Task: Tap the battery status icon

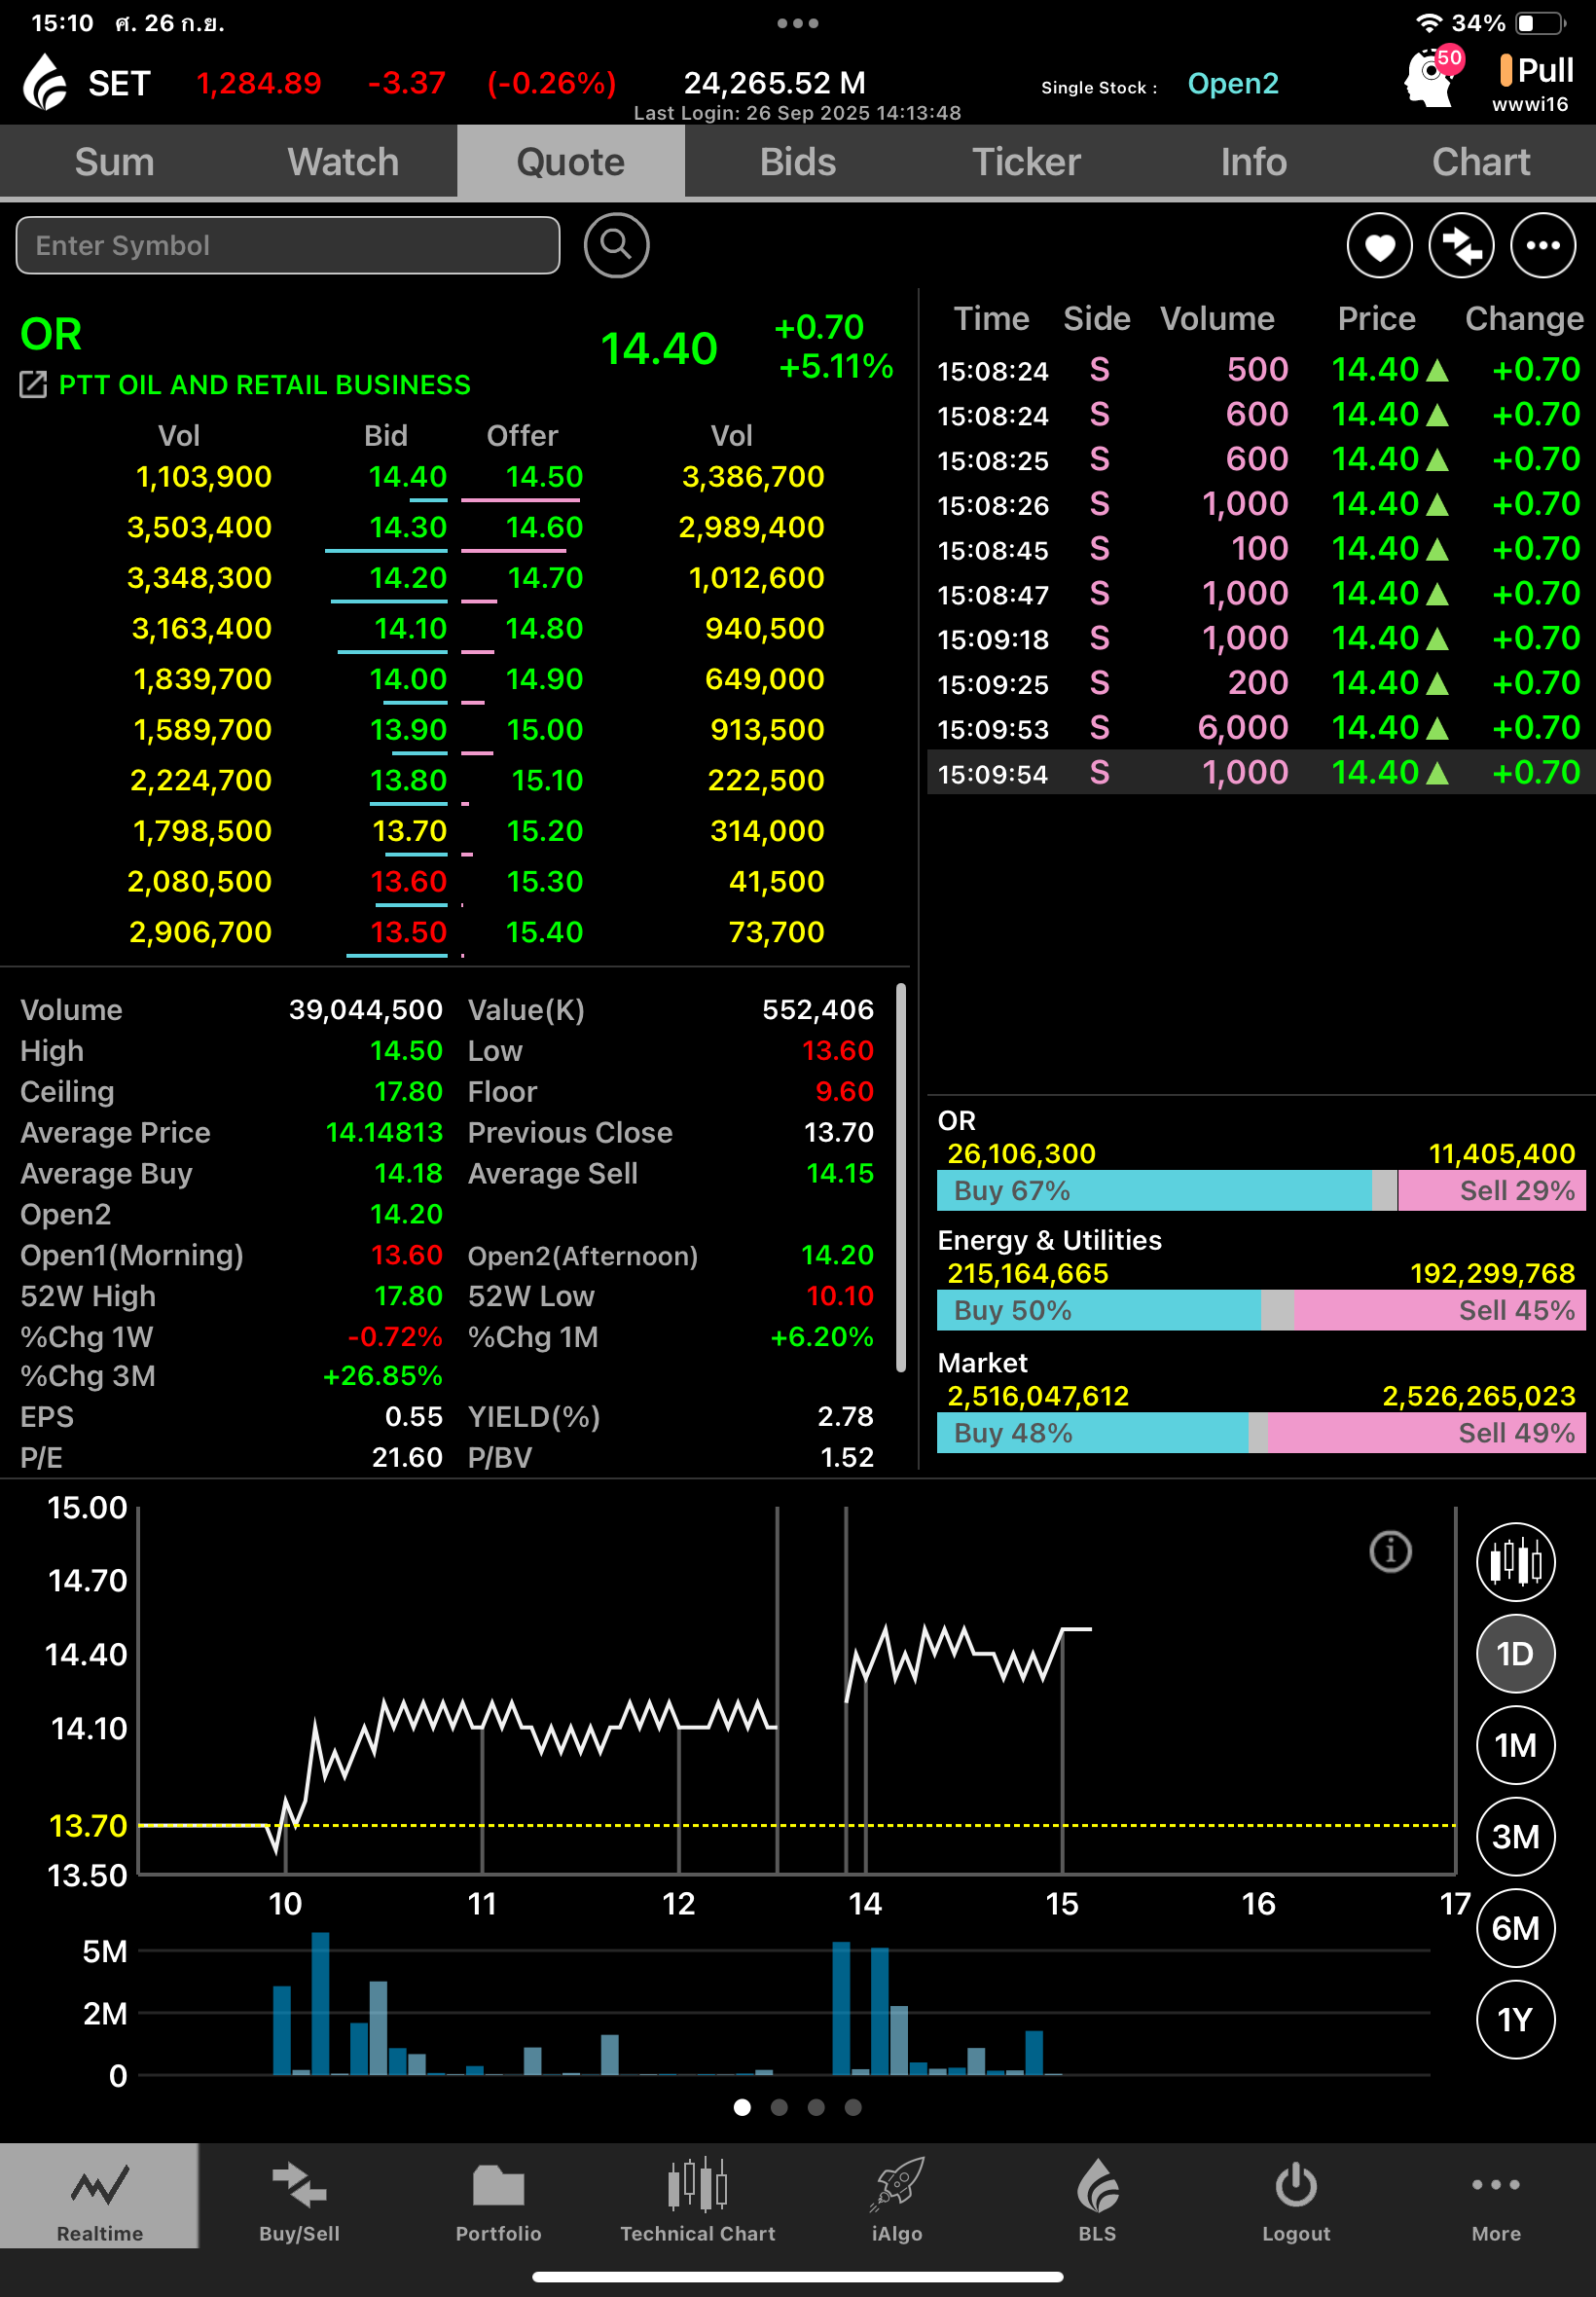Action: [1540, 22]
